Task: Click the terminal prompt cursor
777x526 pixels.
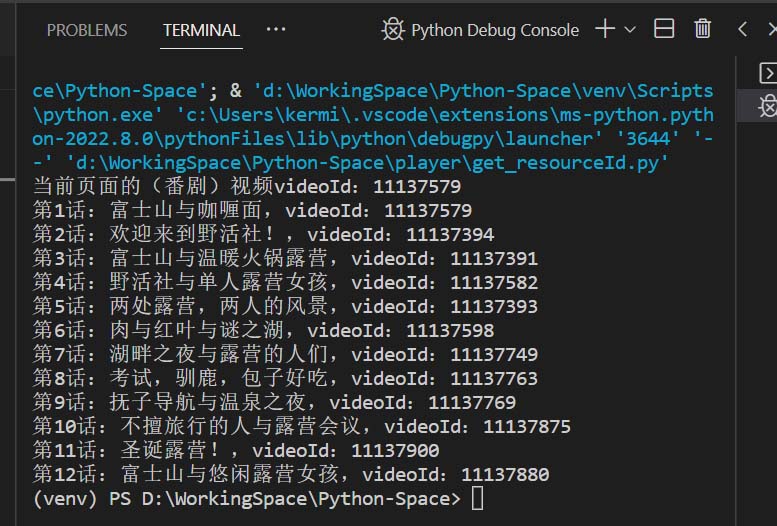Action: pyautogui.click(x=477, y=498)
